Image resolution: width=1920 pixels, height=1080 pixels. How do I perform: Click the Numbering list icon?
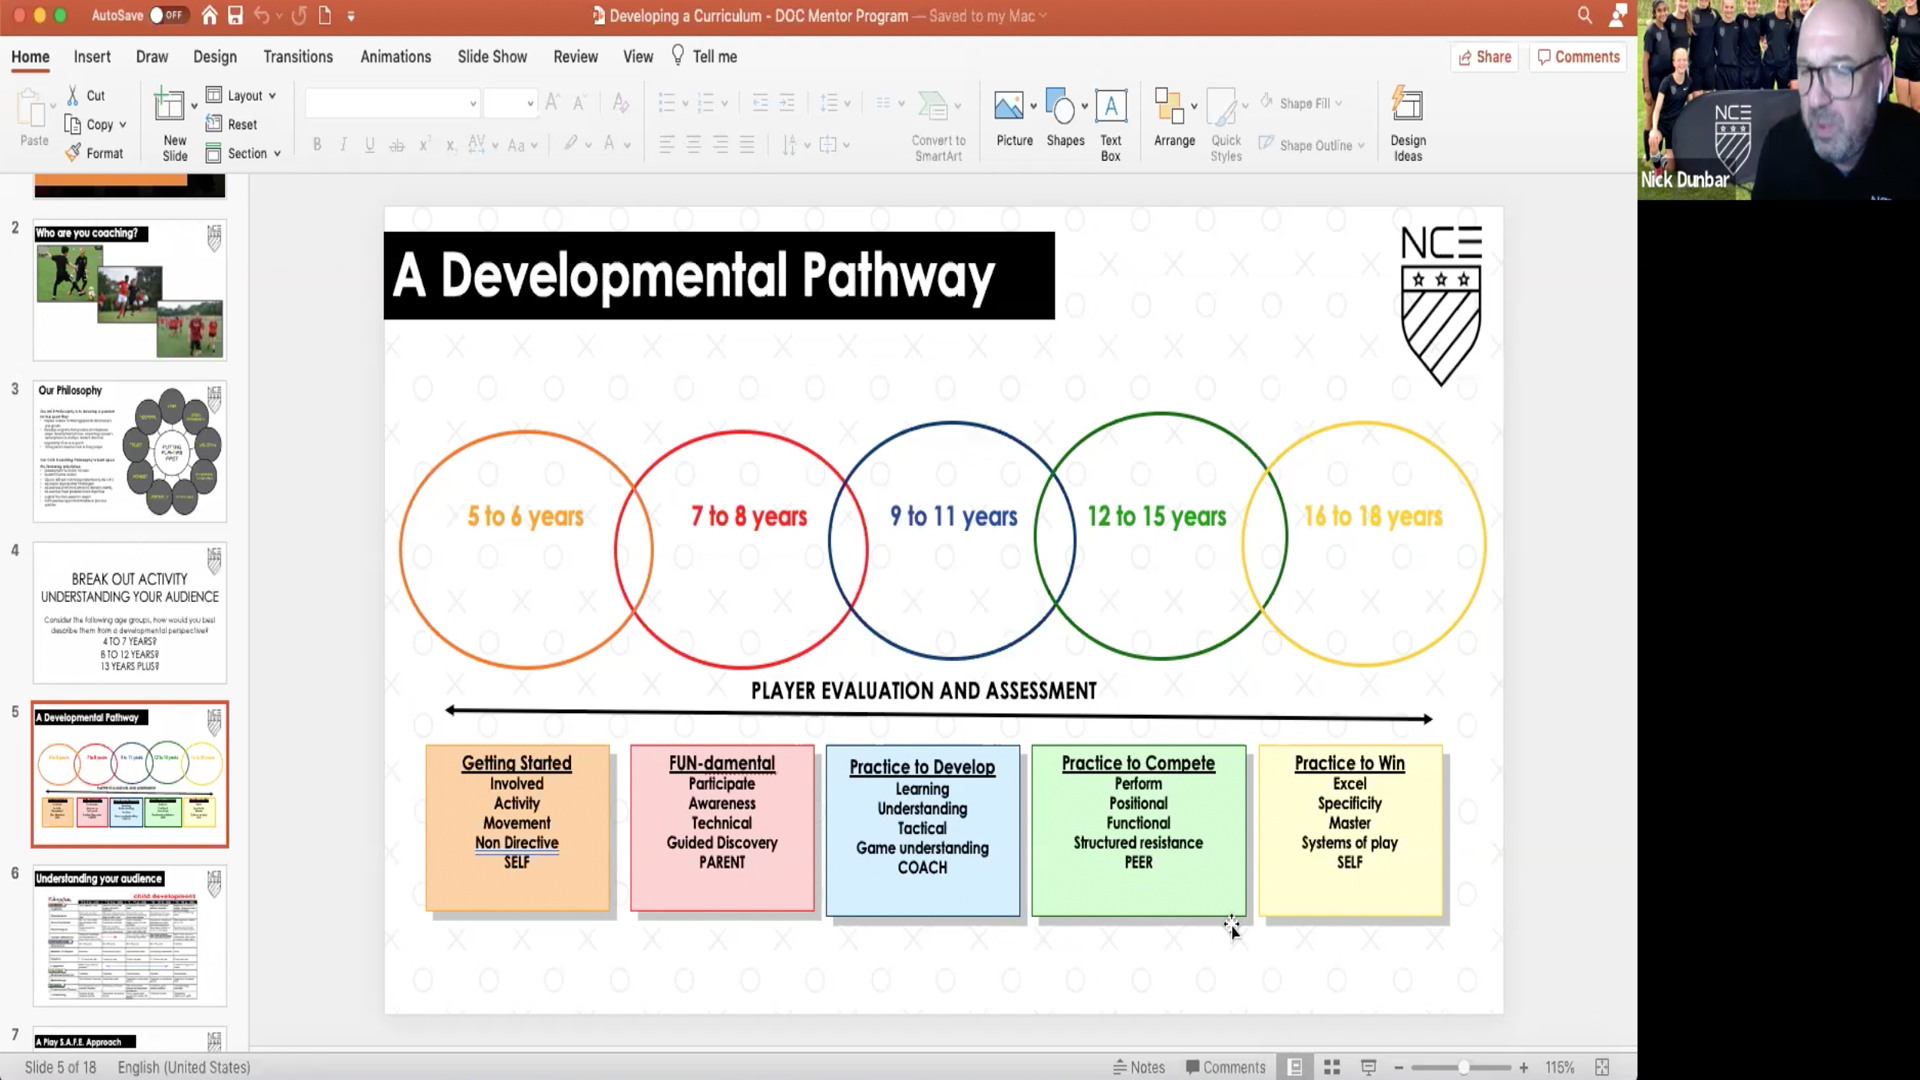point(706,103)
